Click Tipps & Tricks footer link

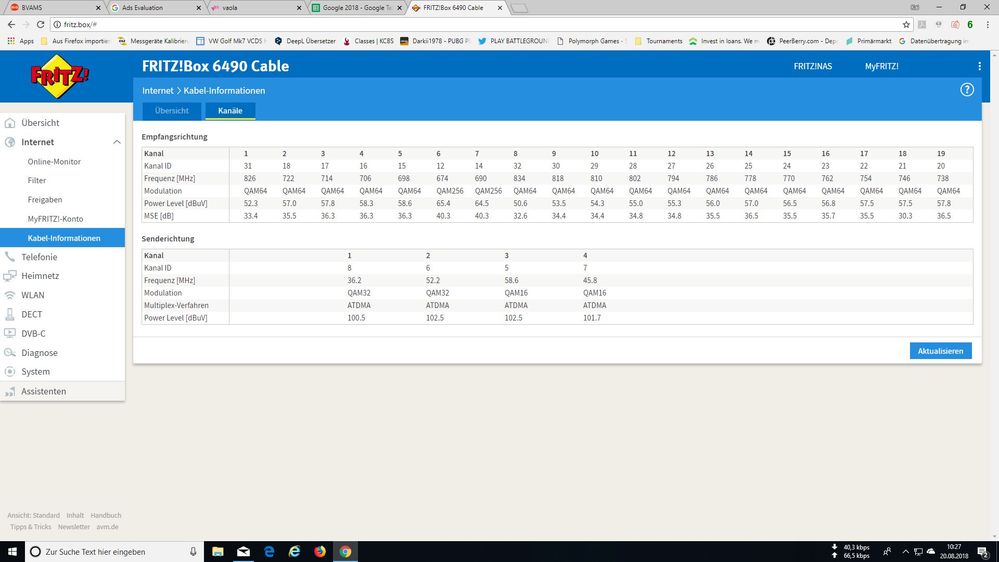(x=31, y=527)
